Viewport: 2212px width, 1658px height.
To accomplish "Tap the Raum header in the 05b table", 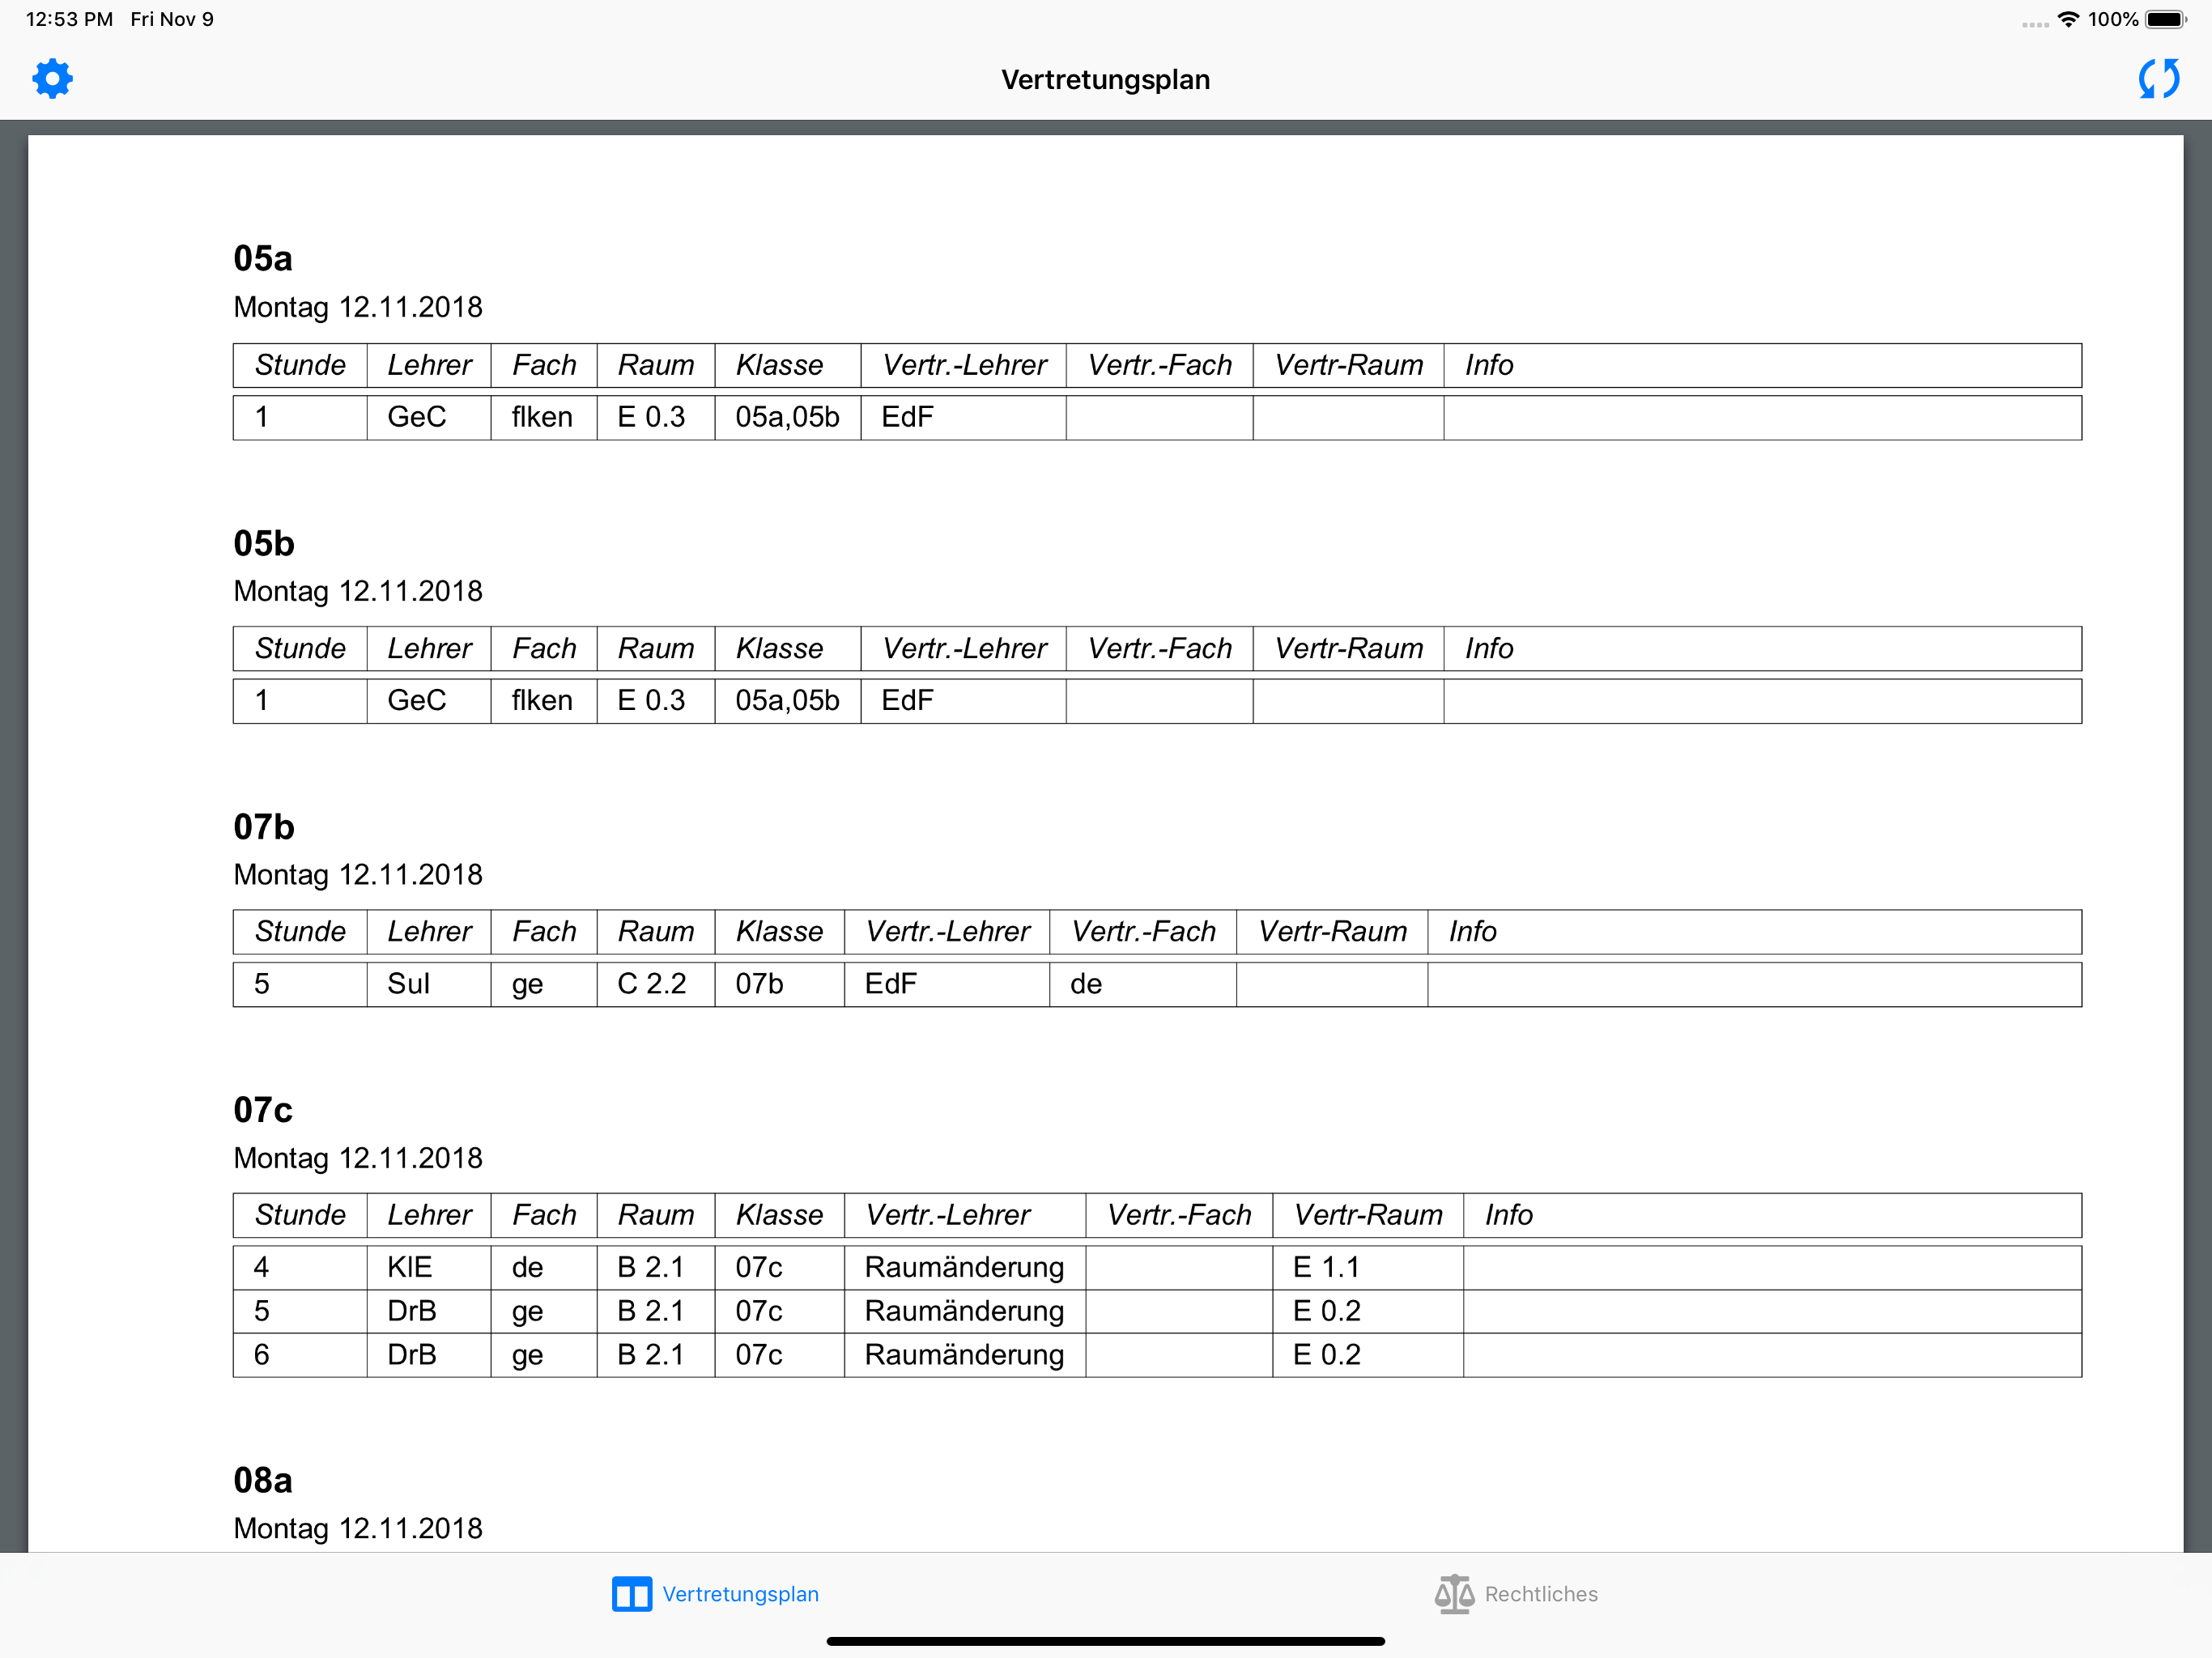I will (x=656, y=648).
